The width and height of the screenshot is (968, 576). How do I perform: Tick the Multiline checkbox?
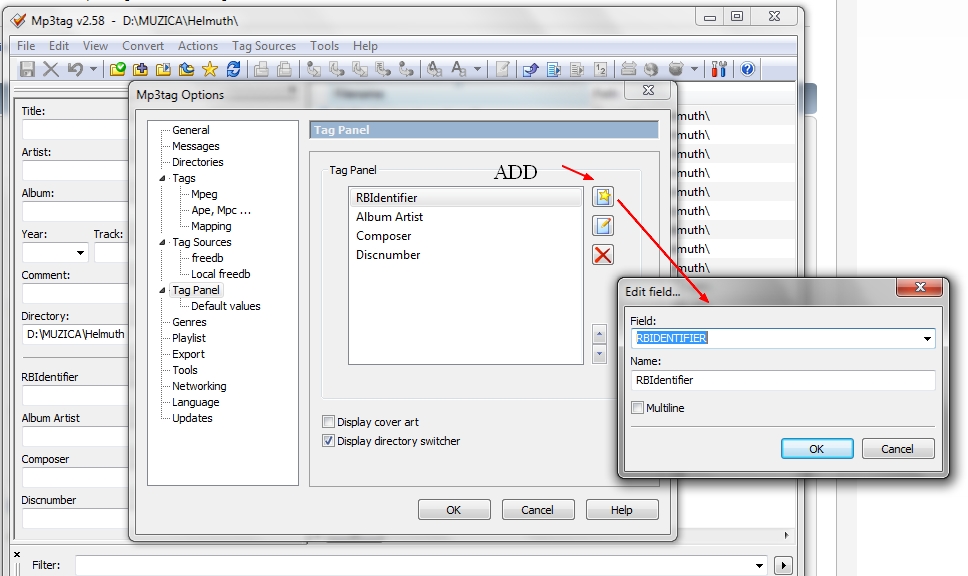[638, 407]
